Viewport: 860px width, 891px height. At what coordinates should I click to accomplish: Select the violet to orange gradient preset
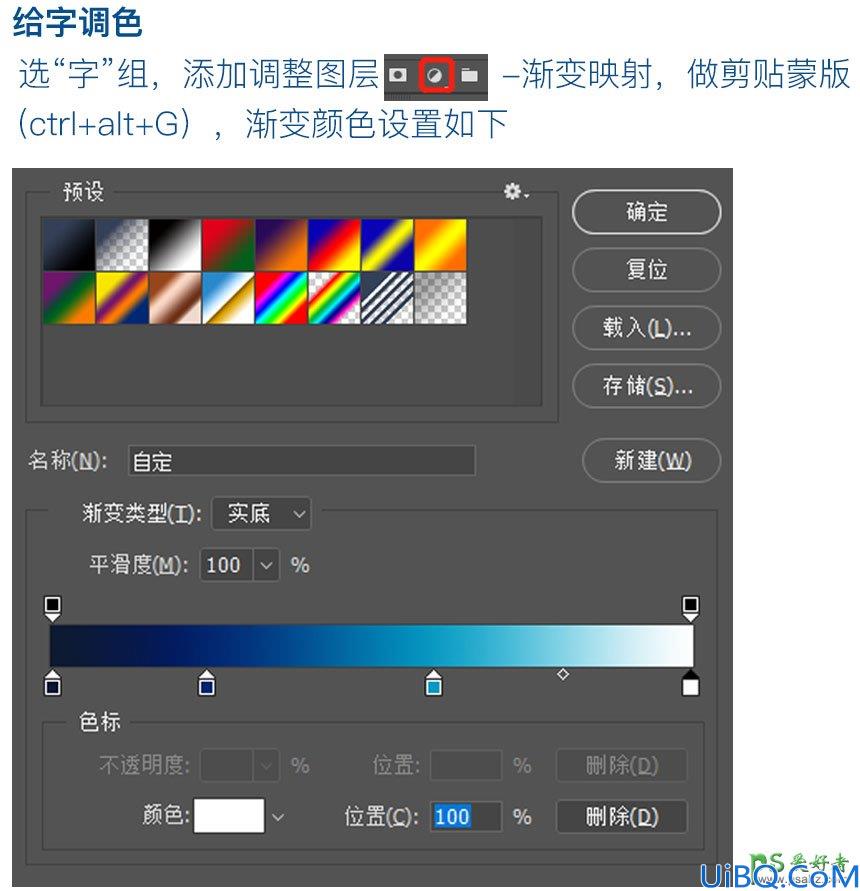281,244
